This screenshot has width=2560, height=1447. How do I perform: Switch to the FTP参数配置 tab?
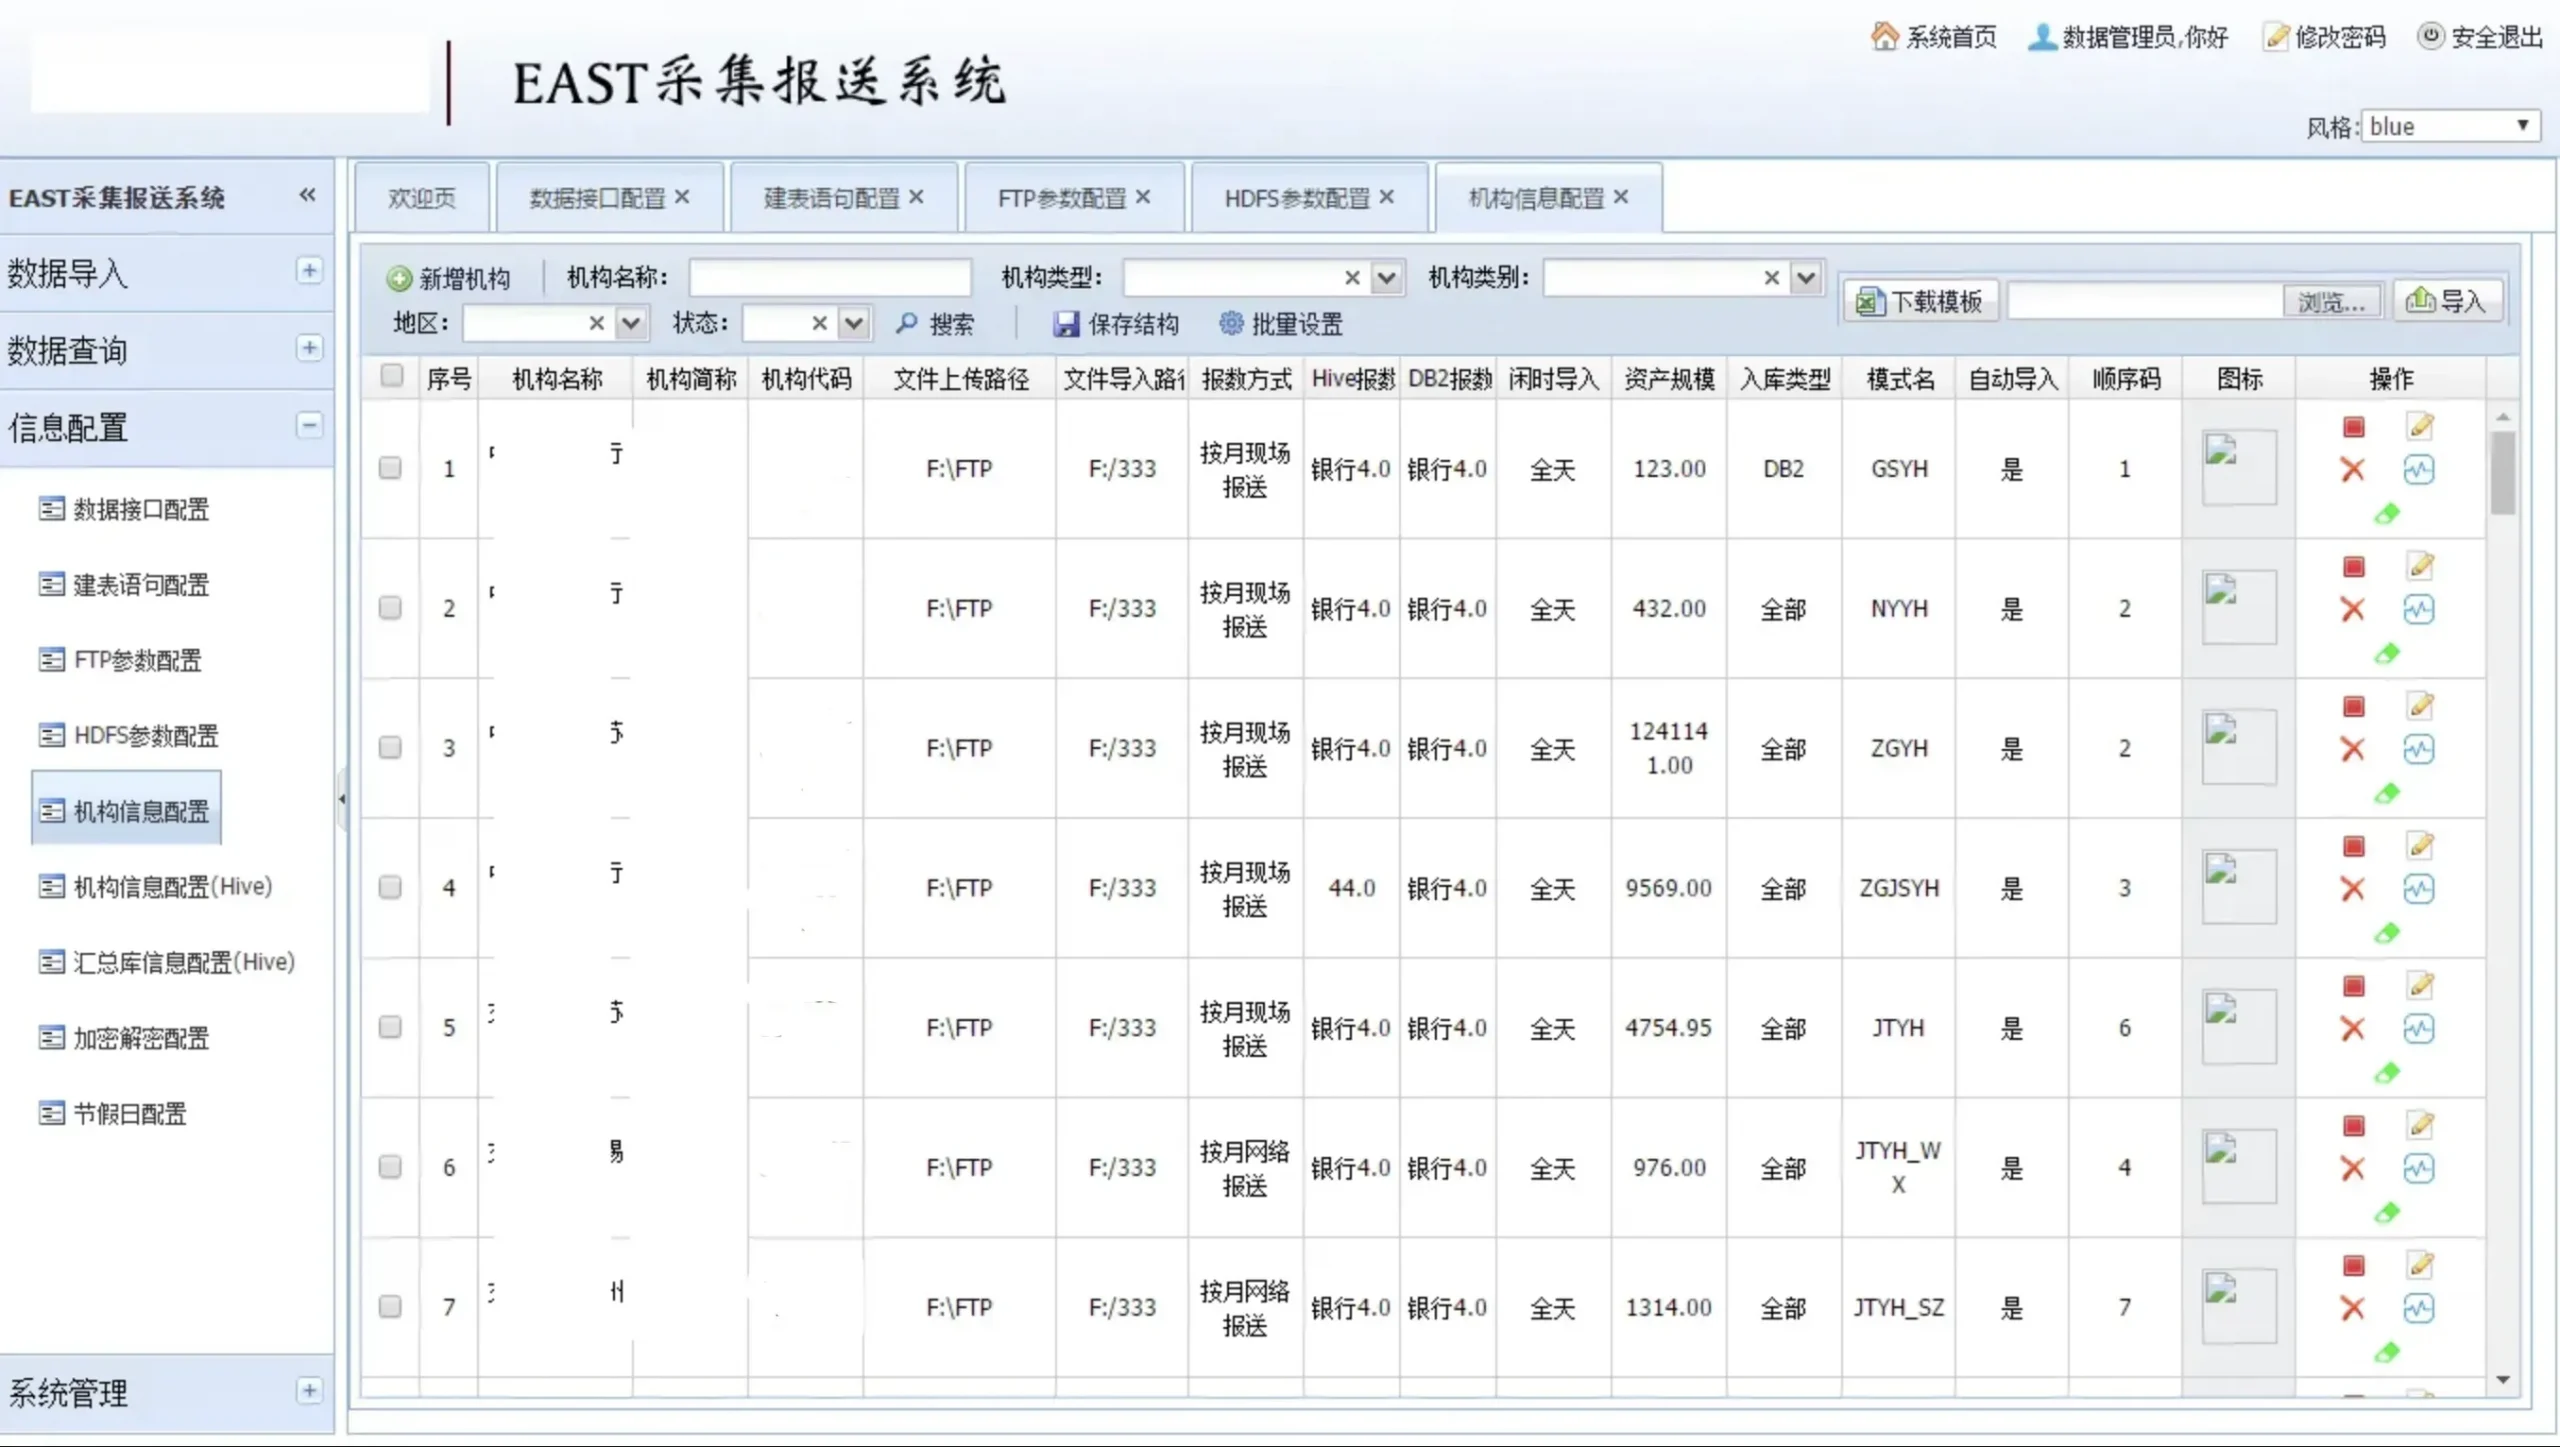(x=1061, y=198)
